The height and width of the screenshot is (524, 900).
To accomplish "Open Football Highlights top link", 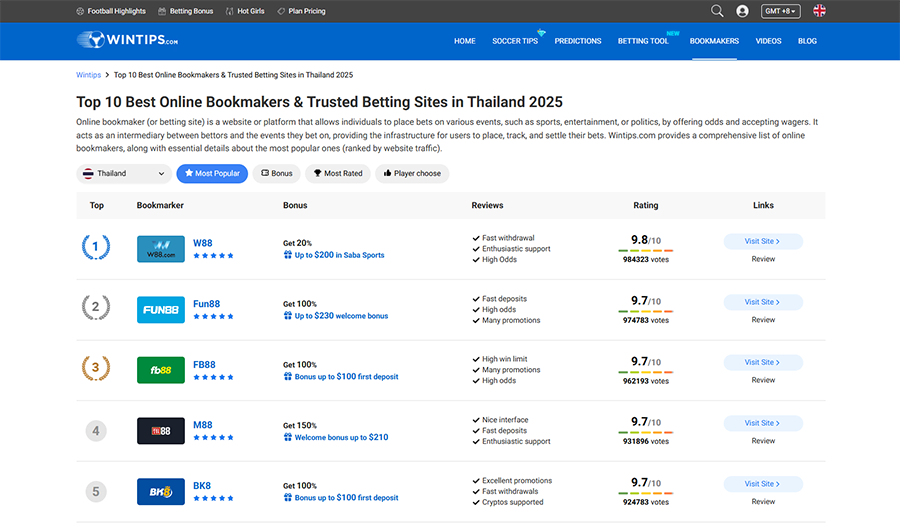I will tap(111, 11).
